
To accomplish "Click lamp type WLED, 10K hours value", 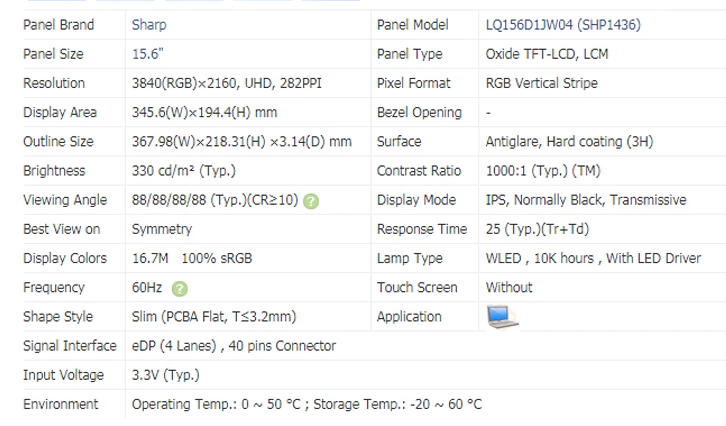I will pyautogui.click(x=594, y=258).
